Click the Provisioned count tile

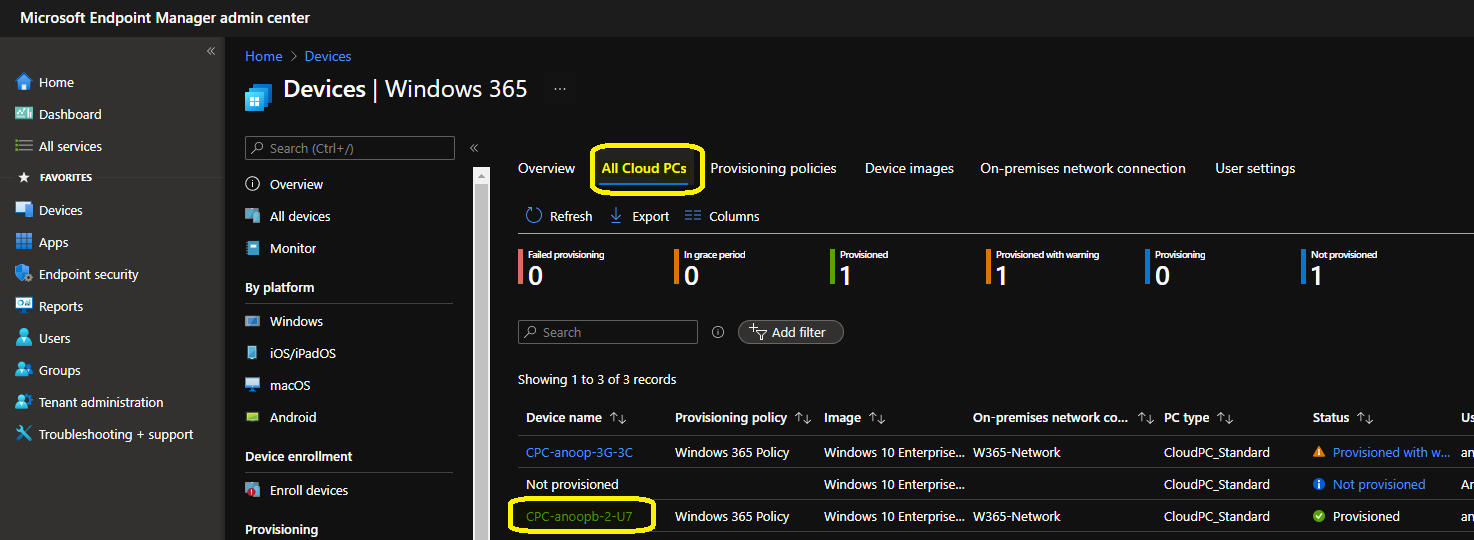(861, 268)
